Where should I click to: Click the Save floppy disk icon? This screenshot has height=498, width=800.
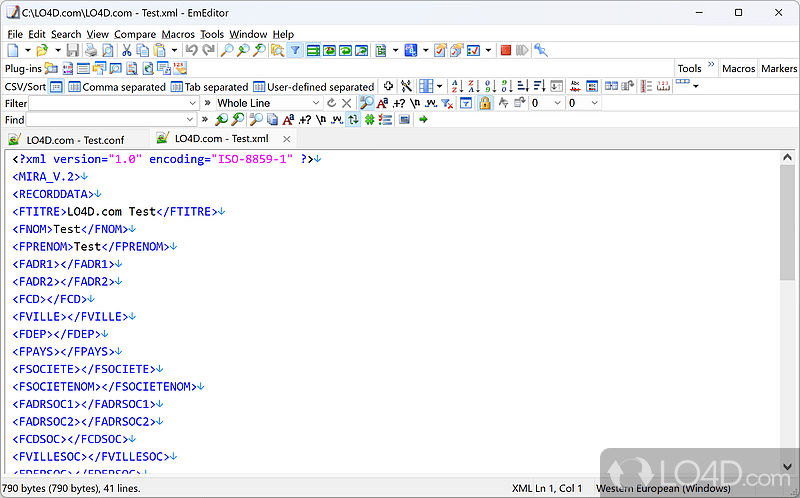[73, 50]
